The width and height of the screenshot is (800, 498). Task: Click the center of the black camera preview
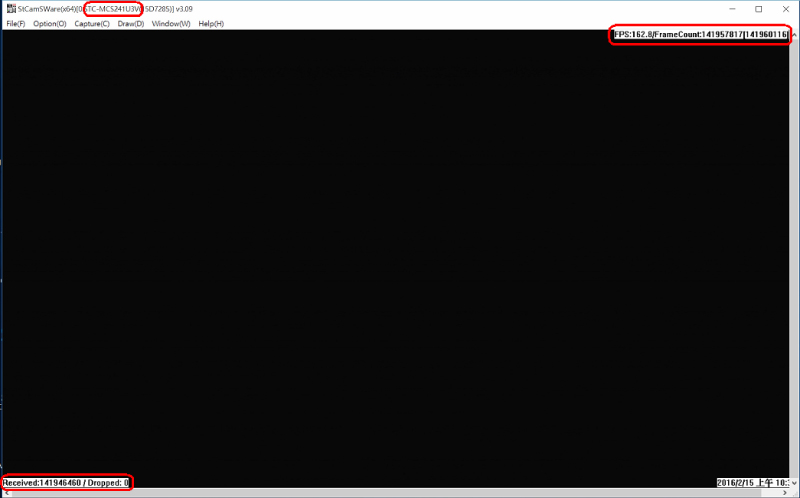tap(395, 258)
